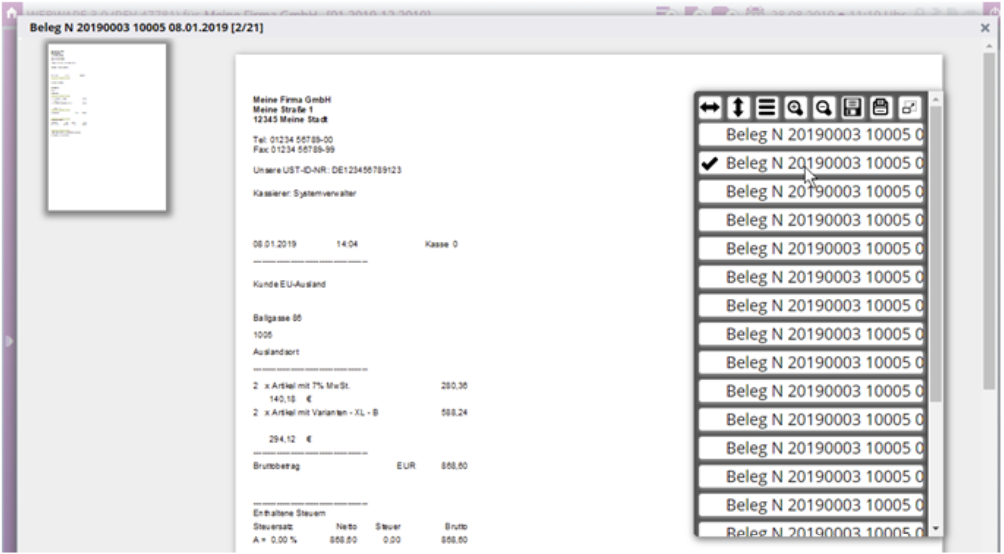Zoom out with the magnifier minus icon

(823, 106)
